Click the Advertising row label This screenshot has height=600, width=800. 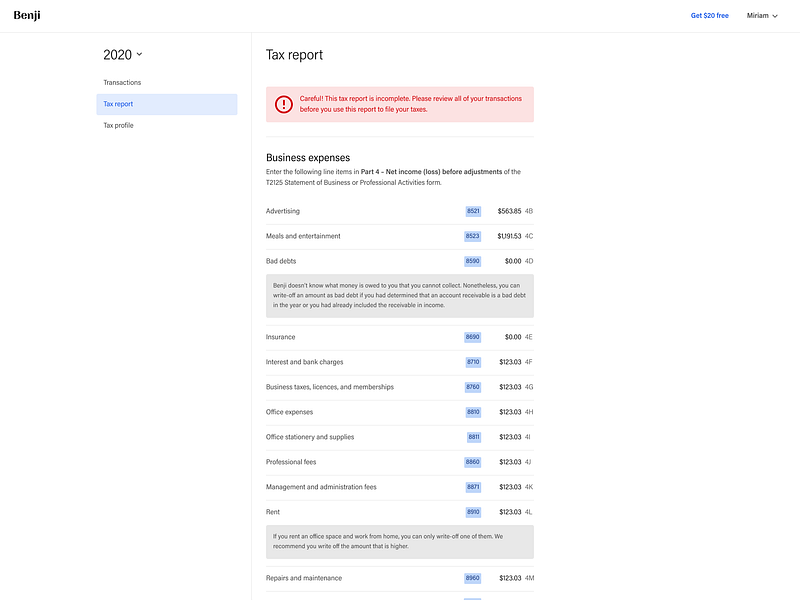click(283, 211)
